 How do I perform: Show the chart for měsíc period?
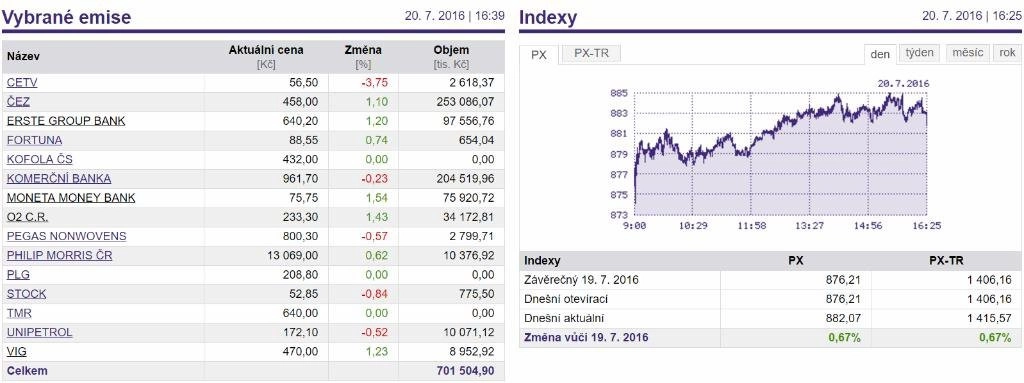[x=967, y=53]
